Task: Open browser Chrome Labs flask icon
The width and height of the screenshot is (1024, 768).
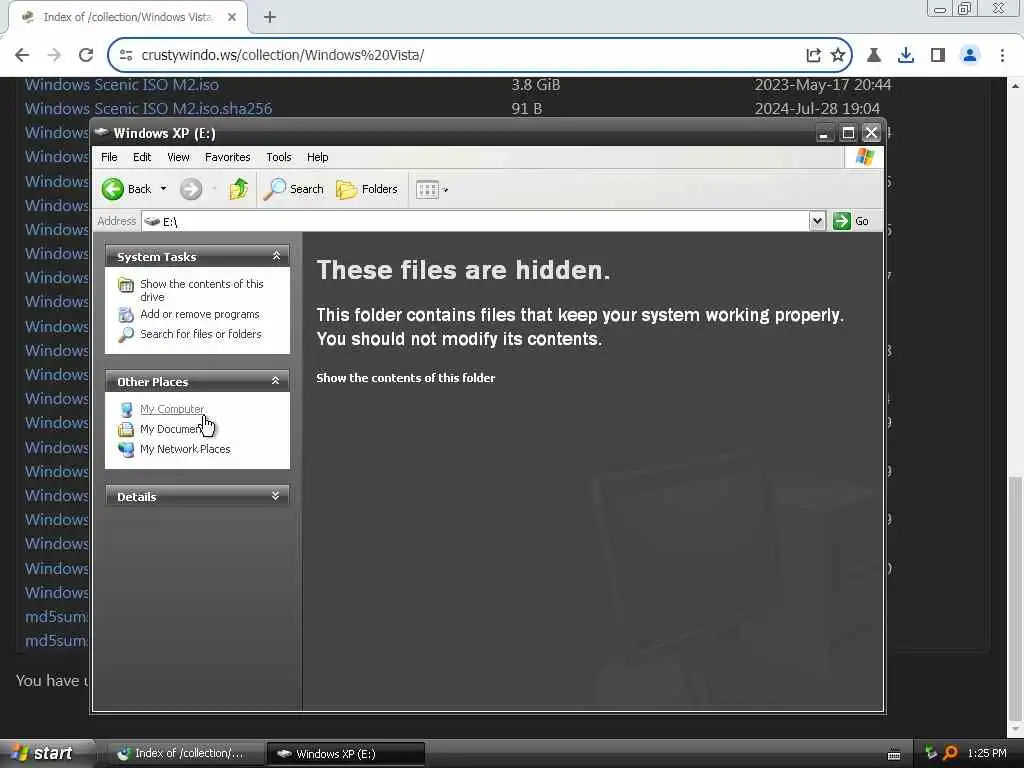Action: pos(873,55)
